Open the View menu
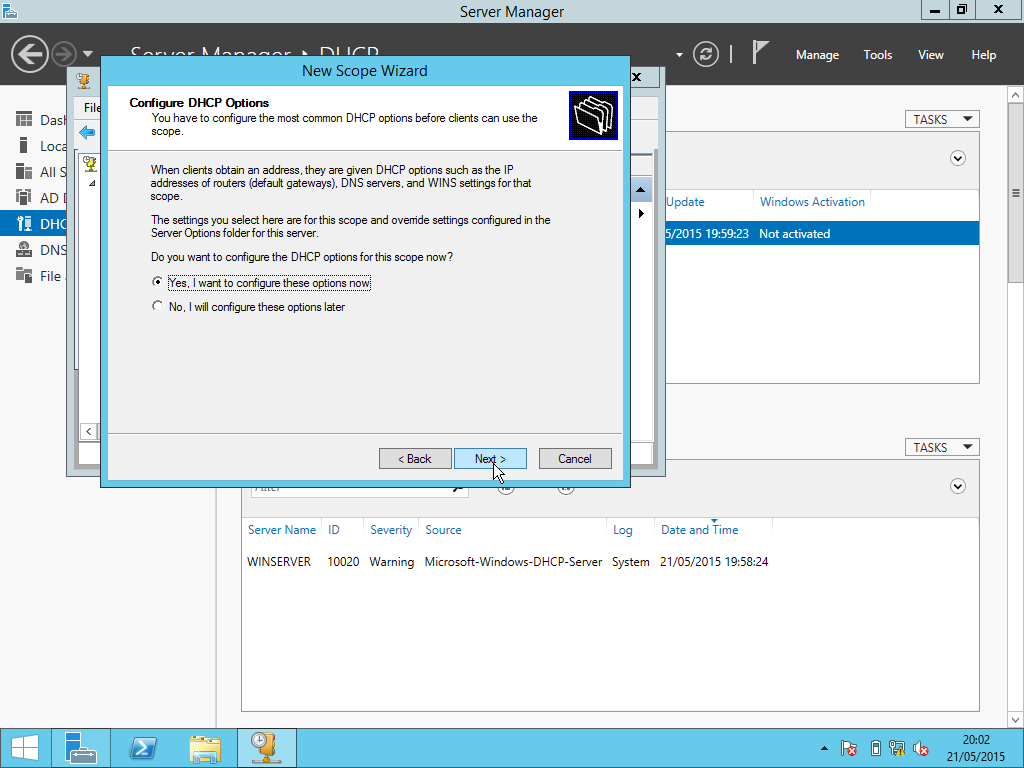The height and width of the screenshot is (768, 1024). tap(931, 55)
